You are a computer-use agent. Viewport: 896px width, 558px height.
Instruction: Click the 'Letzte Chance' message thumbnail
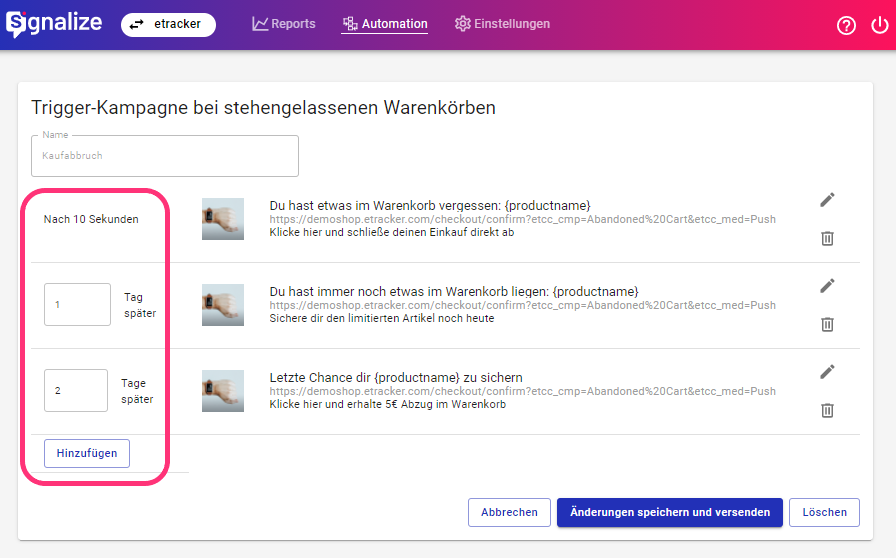[x=223, y=391]
